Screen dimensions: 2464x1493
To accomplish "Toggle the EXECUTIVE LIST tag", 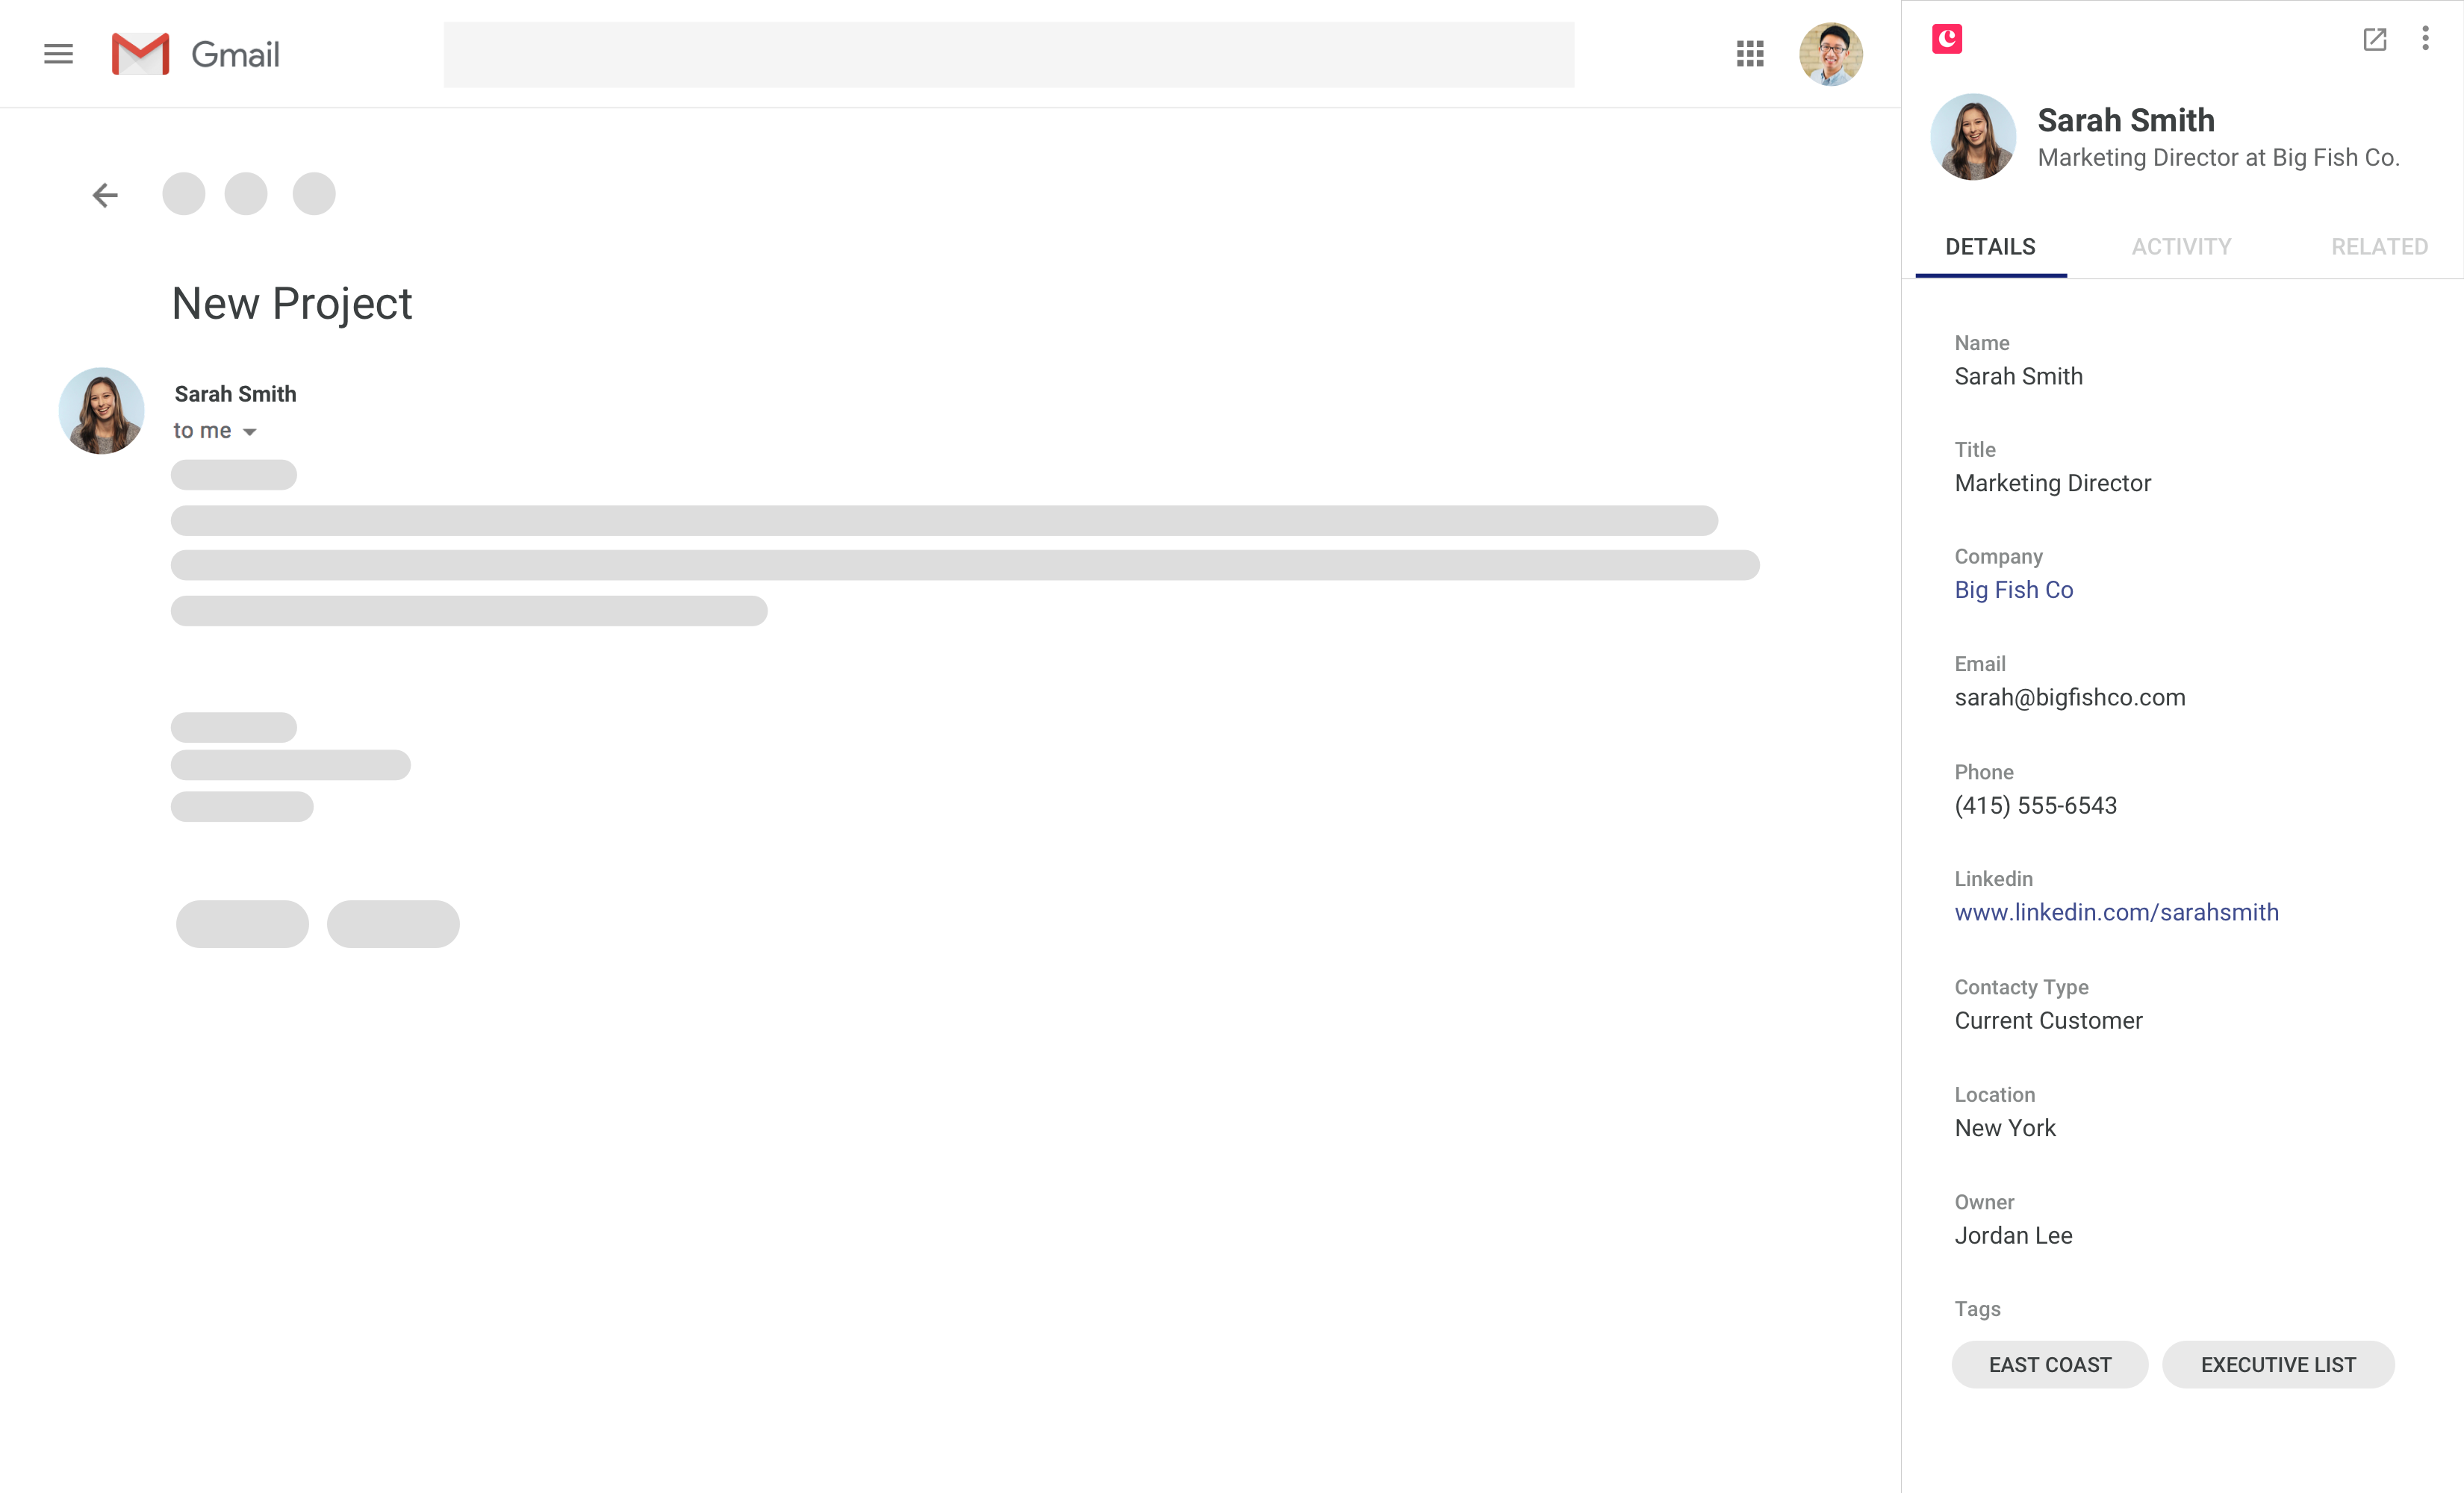I will click(x=2277, y=1362).
